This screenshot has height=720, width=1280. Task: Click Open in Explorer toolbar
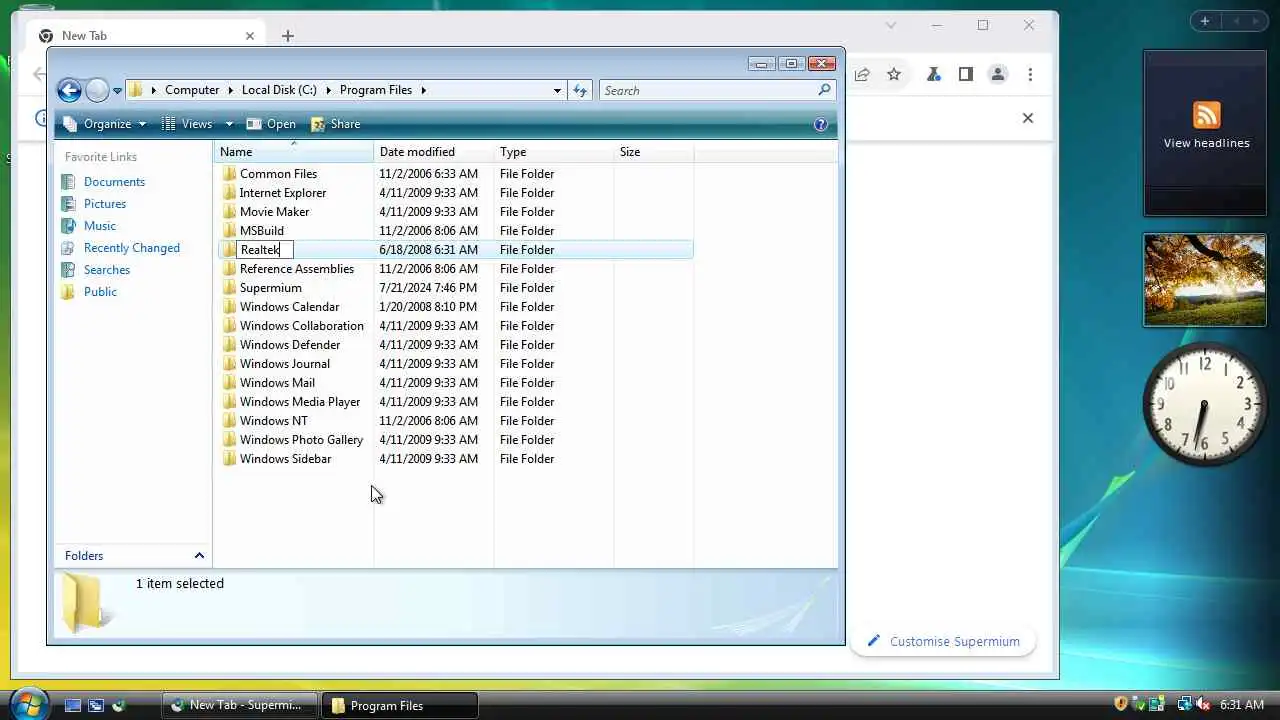pyautogui.click(x=271, y=124)
